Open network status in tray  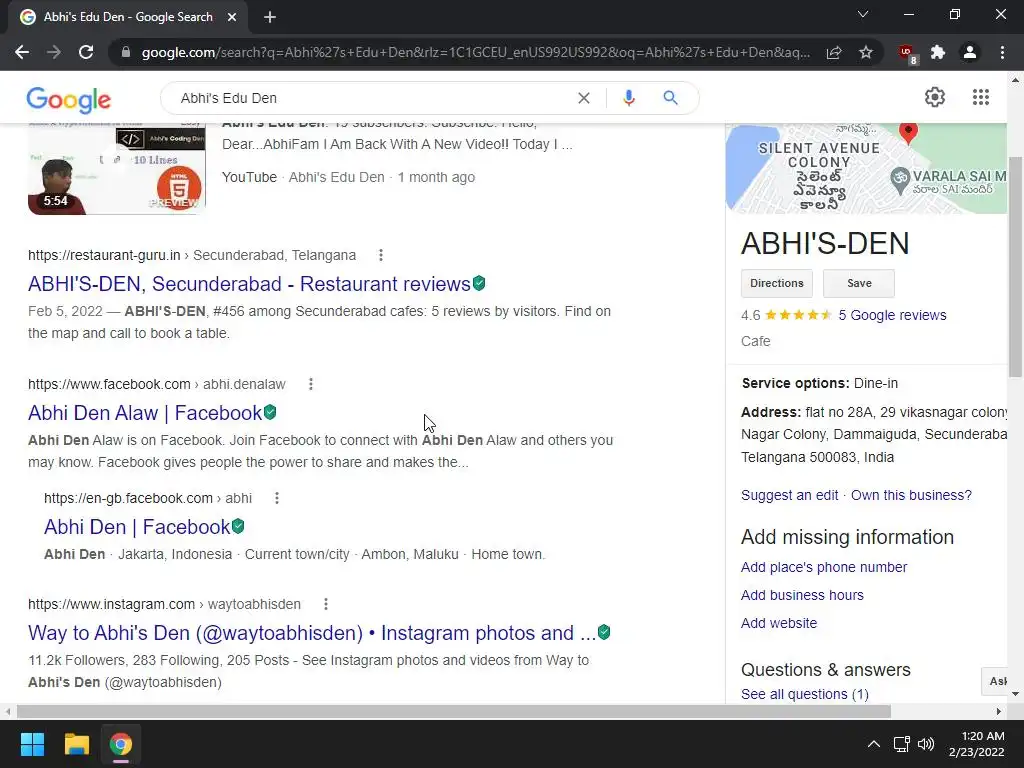(902, 744)
